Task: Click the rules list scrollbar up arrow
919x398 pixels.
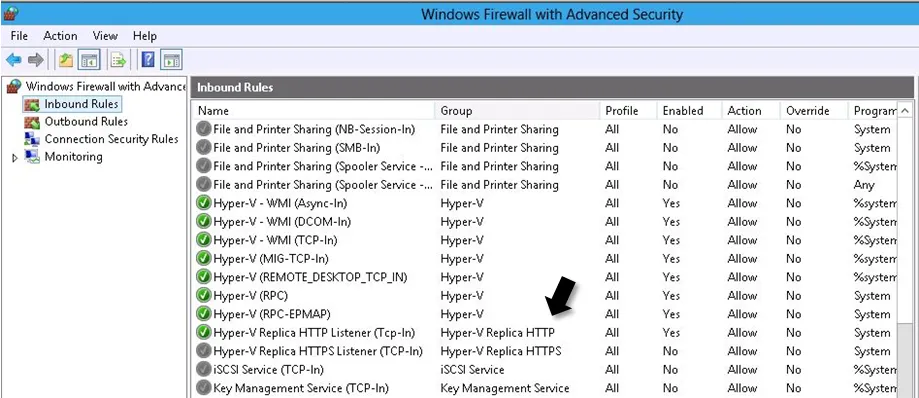Action: pyautogui.click(x=905, y=111)
